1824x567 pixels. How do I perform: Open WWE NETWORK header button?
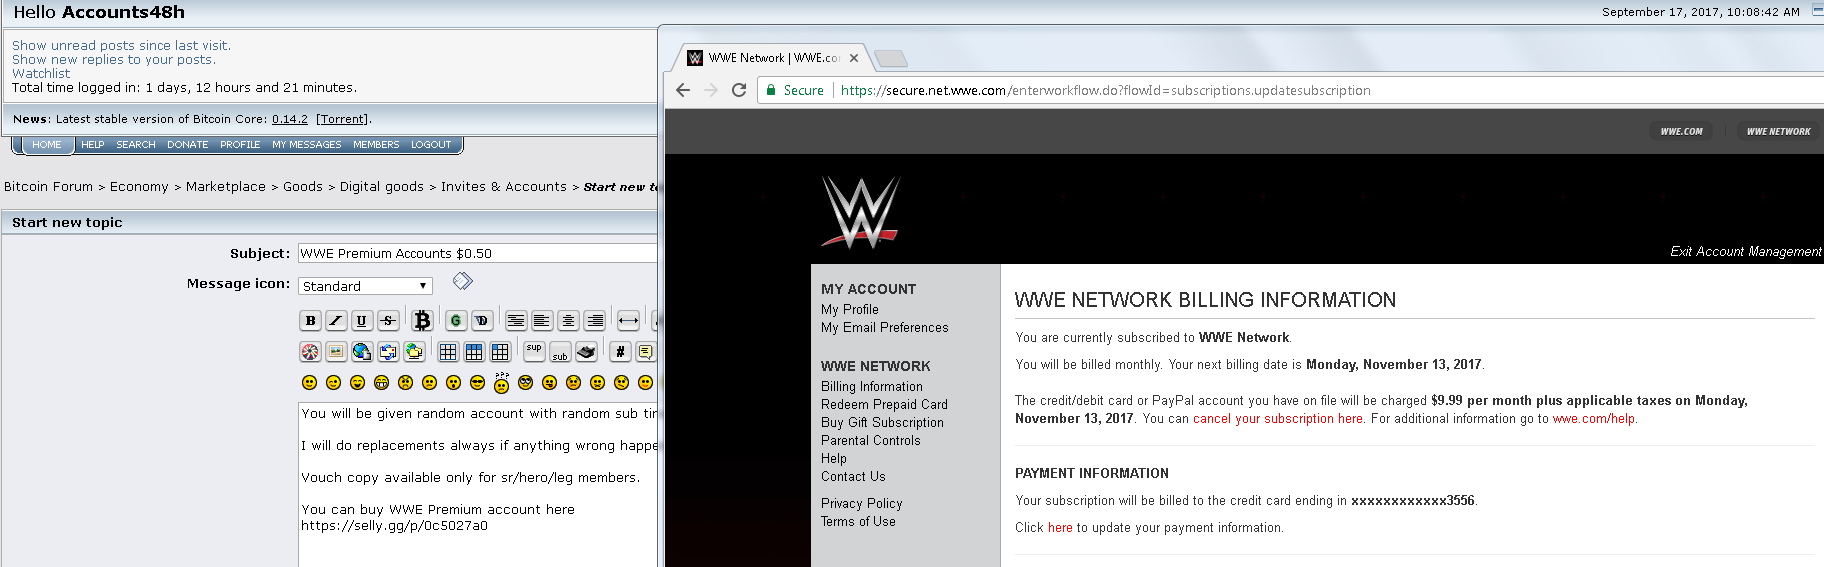[1778, 131]
